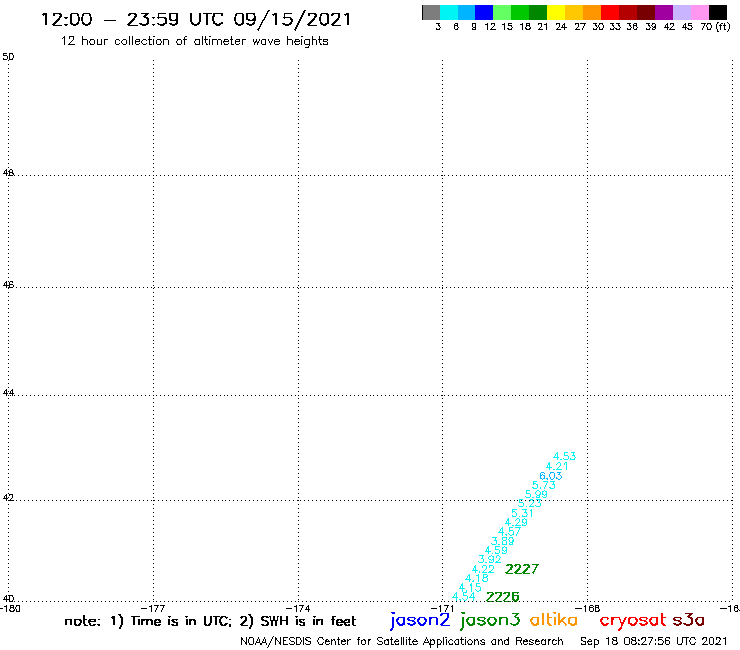Image resolution: width=740 pixels, height=650 pixels.
Task: Click the -171 longitude axis label
Action: point(442,609)
